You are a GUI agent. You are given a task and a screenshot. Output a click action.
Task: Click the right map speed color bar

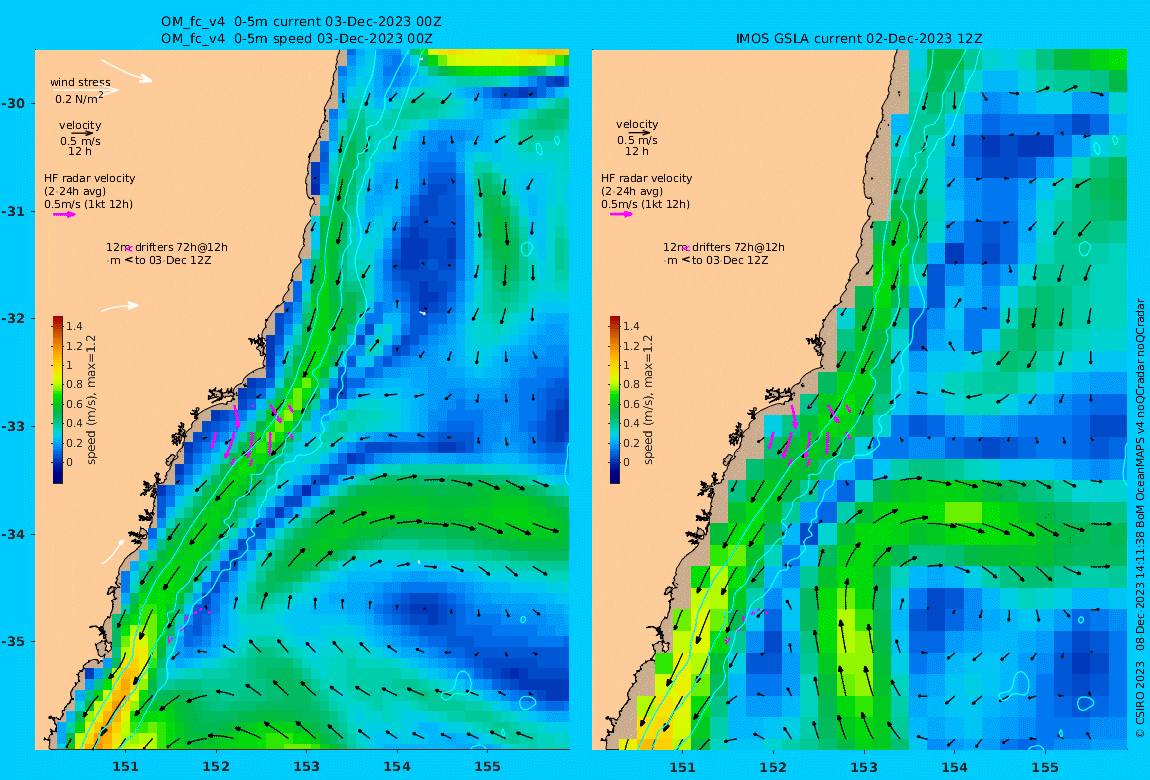point(615,400)
